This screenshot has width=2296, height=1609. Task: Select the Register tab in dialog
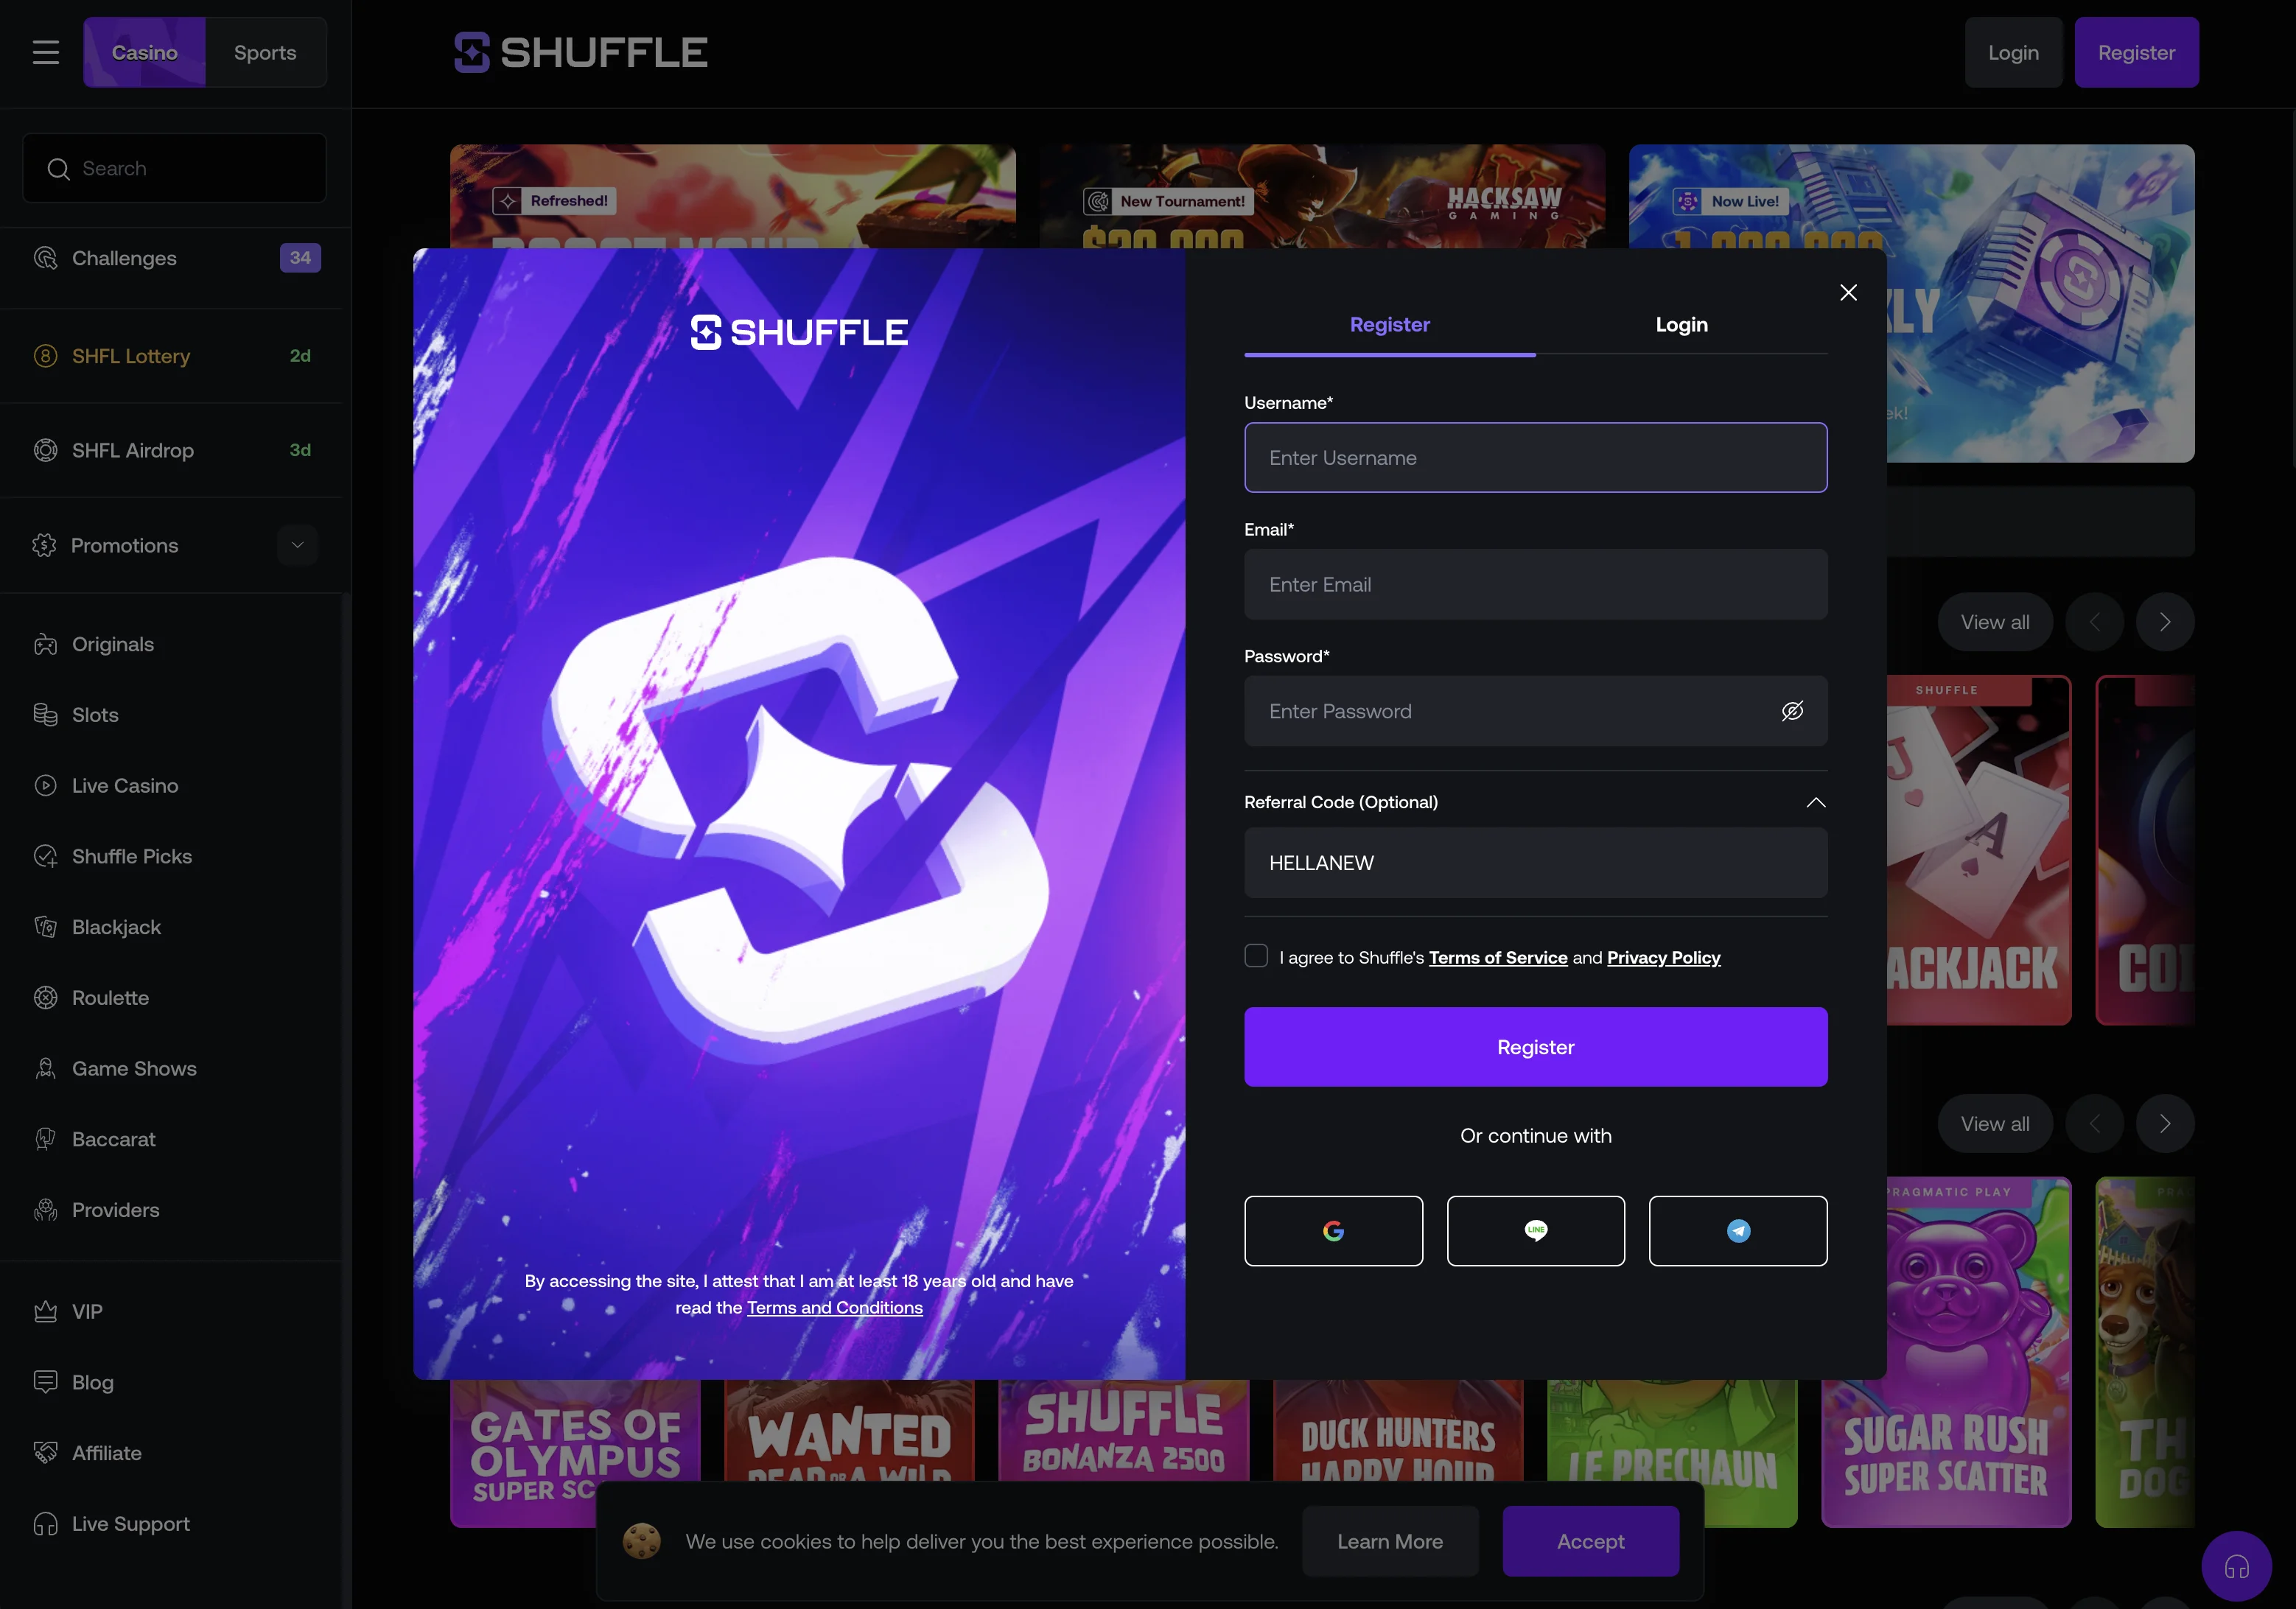pyautogui.click(x=1390, y=324)
